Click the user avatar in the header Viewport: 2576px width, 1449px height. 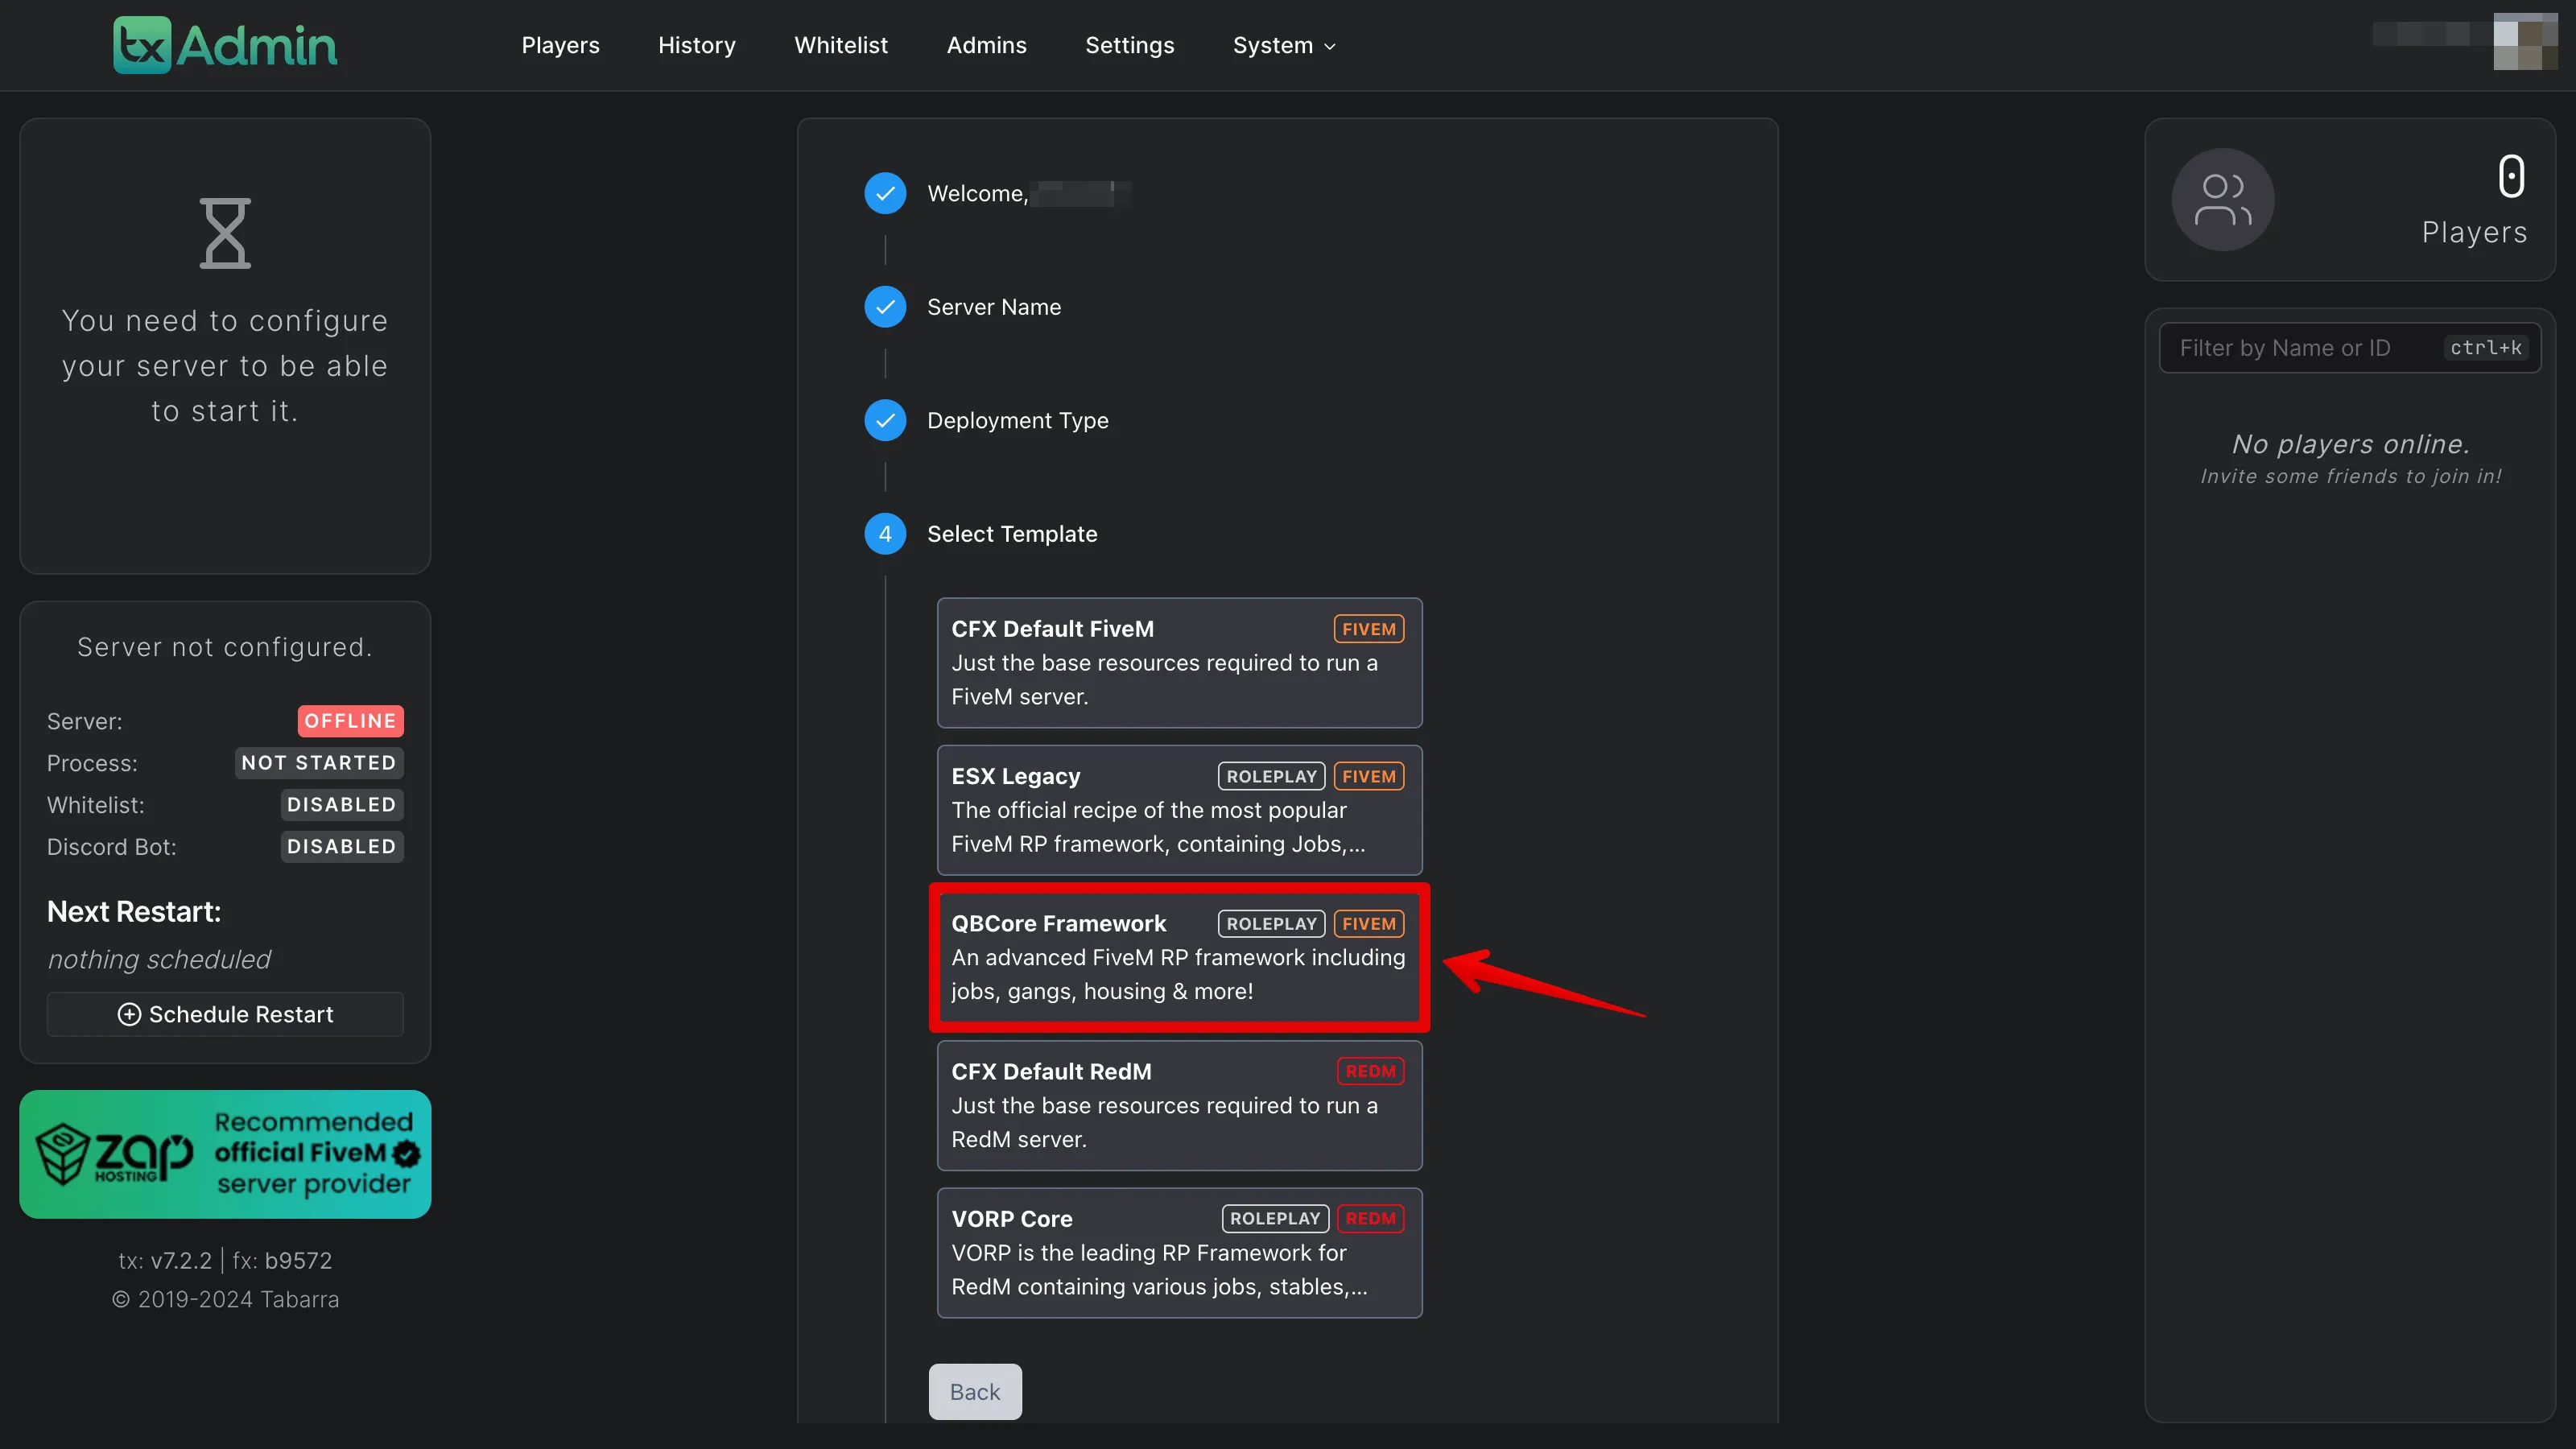click(x=2524, y=42)
